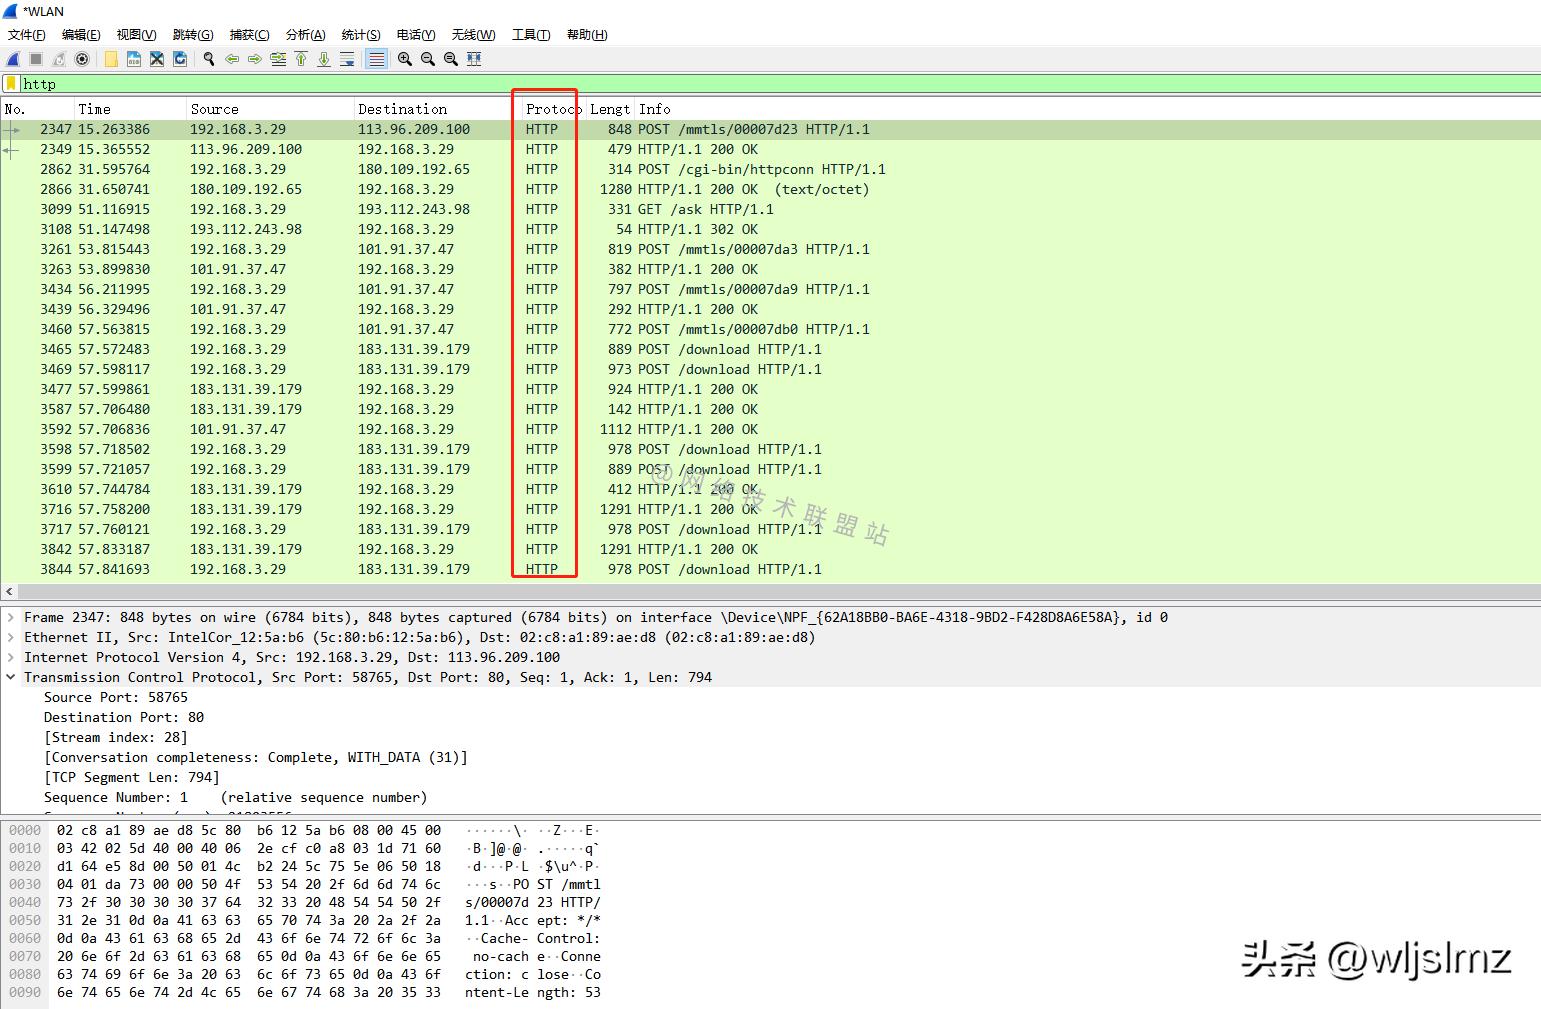Open a capture file via folder icon

tap(111, 59)
